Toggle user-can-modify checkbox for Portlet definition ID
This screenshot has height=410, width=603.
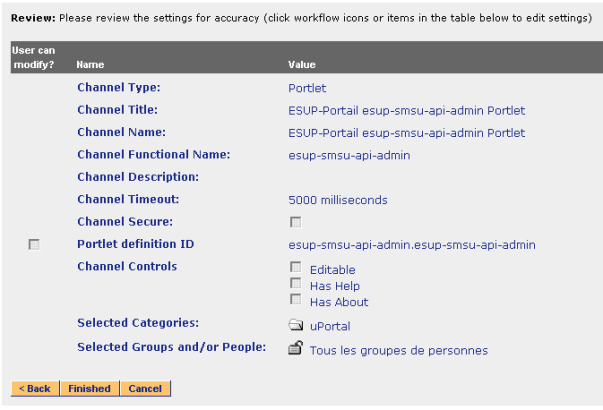(x=35, y=244)
